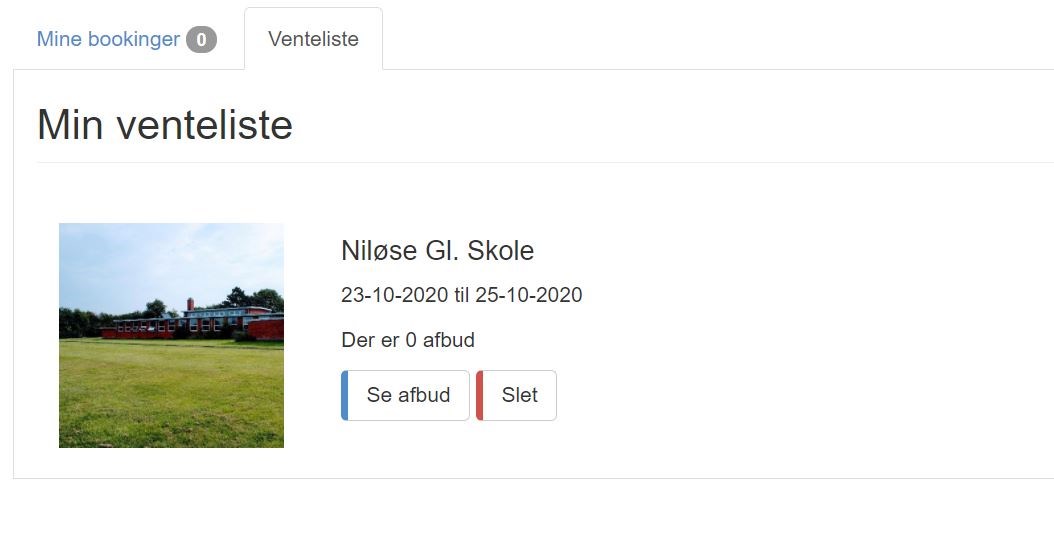Click the Min venteliste heading
Image resolution: width=1054 pixels, height=536 pixels.
point(165,124)
